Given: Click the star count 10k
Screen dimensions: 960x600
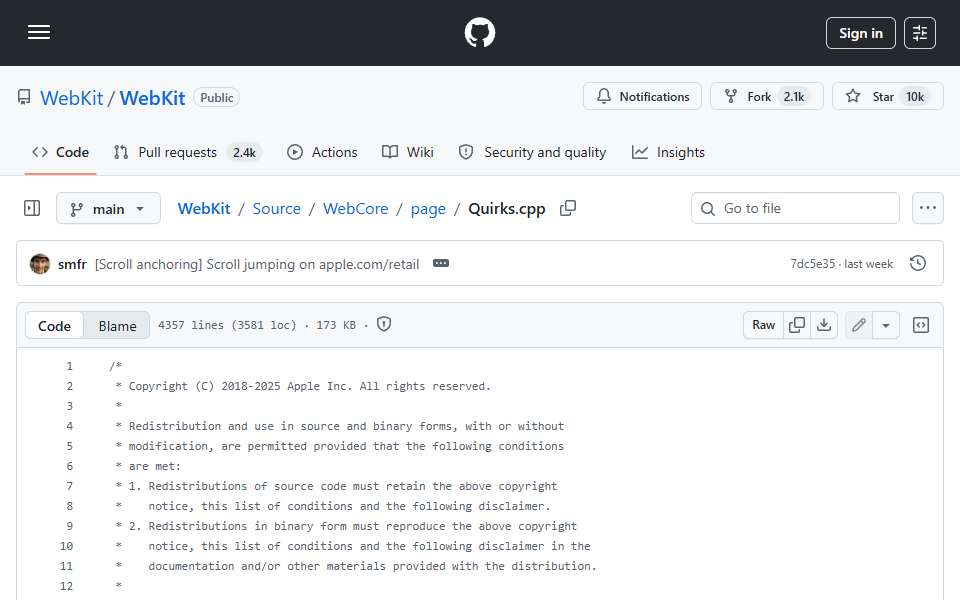Looking at the screenshot, I should pos(915,97).
